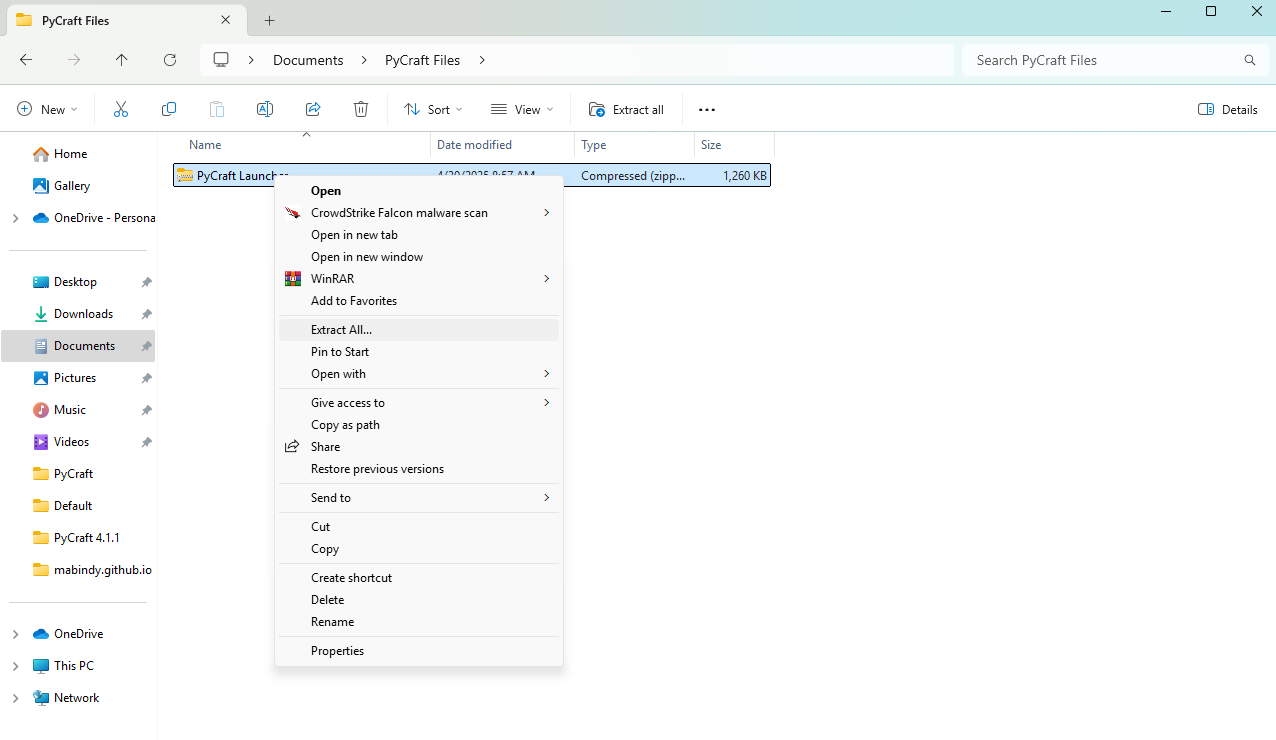Image resolution: width=1276 pixels, height=740 pixels.
Task: Go back with the left arrow
Action: coord(26,60)
